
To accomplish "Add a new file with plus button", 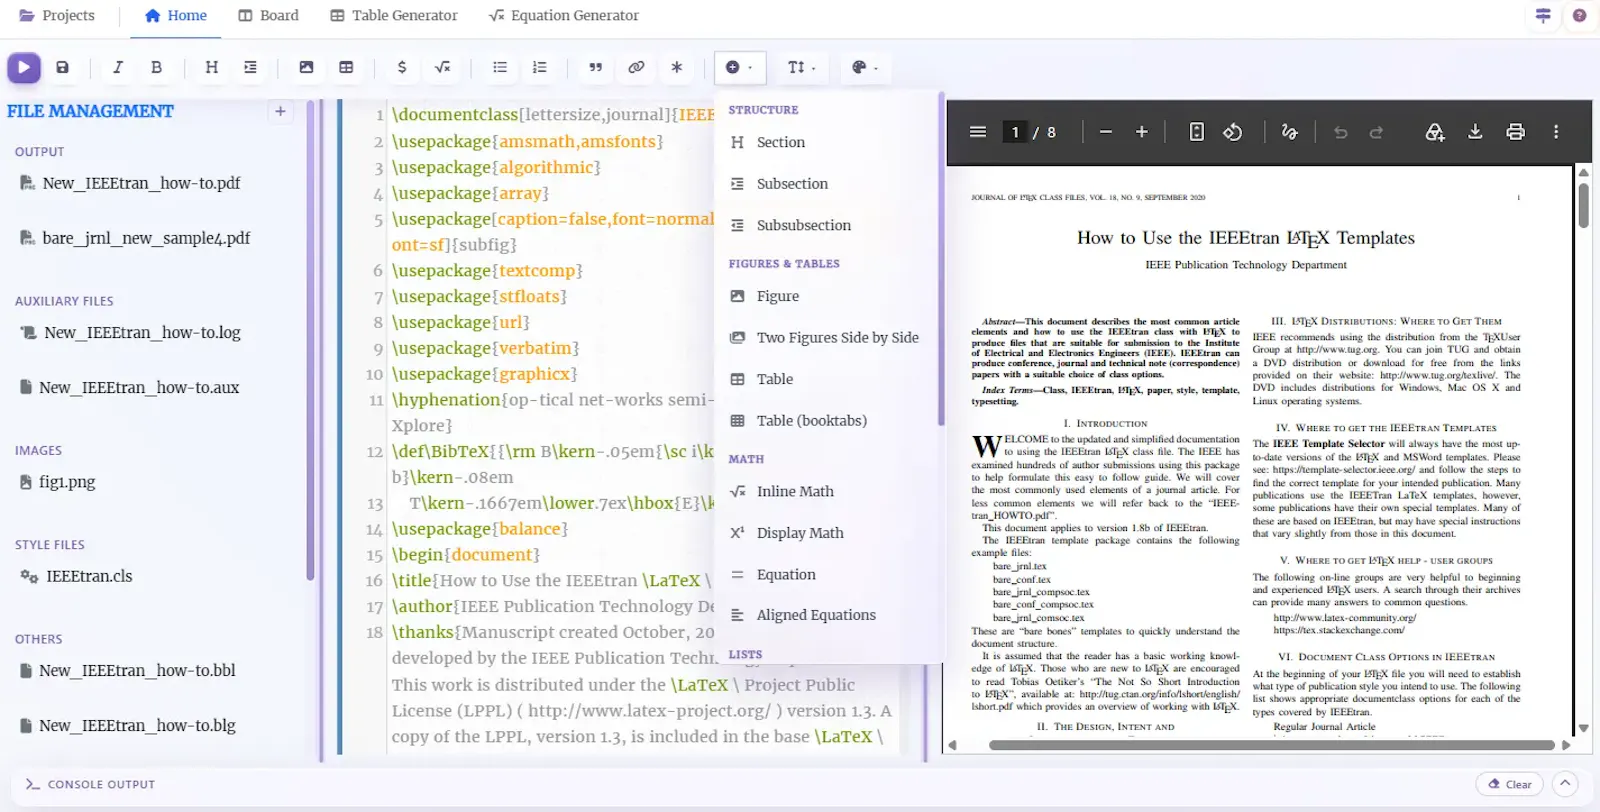I will [280, 111].
